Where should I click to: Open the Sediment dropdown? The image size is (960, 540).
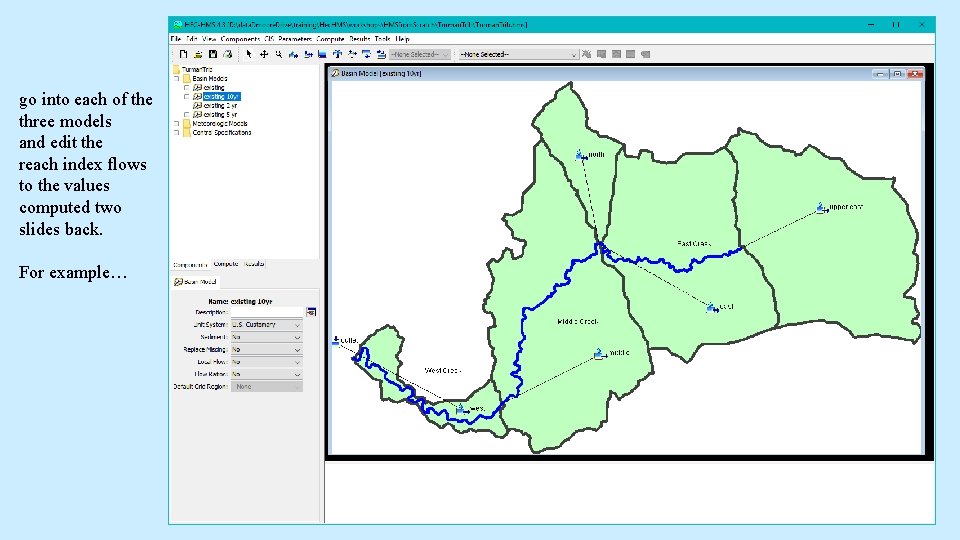266,337
